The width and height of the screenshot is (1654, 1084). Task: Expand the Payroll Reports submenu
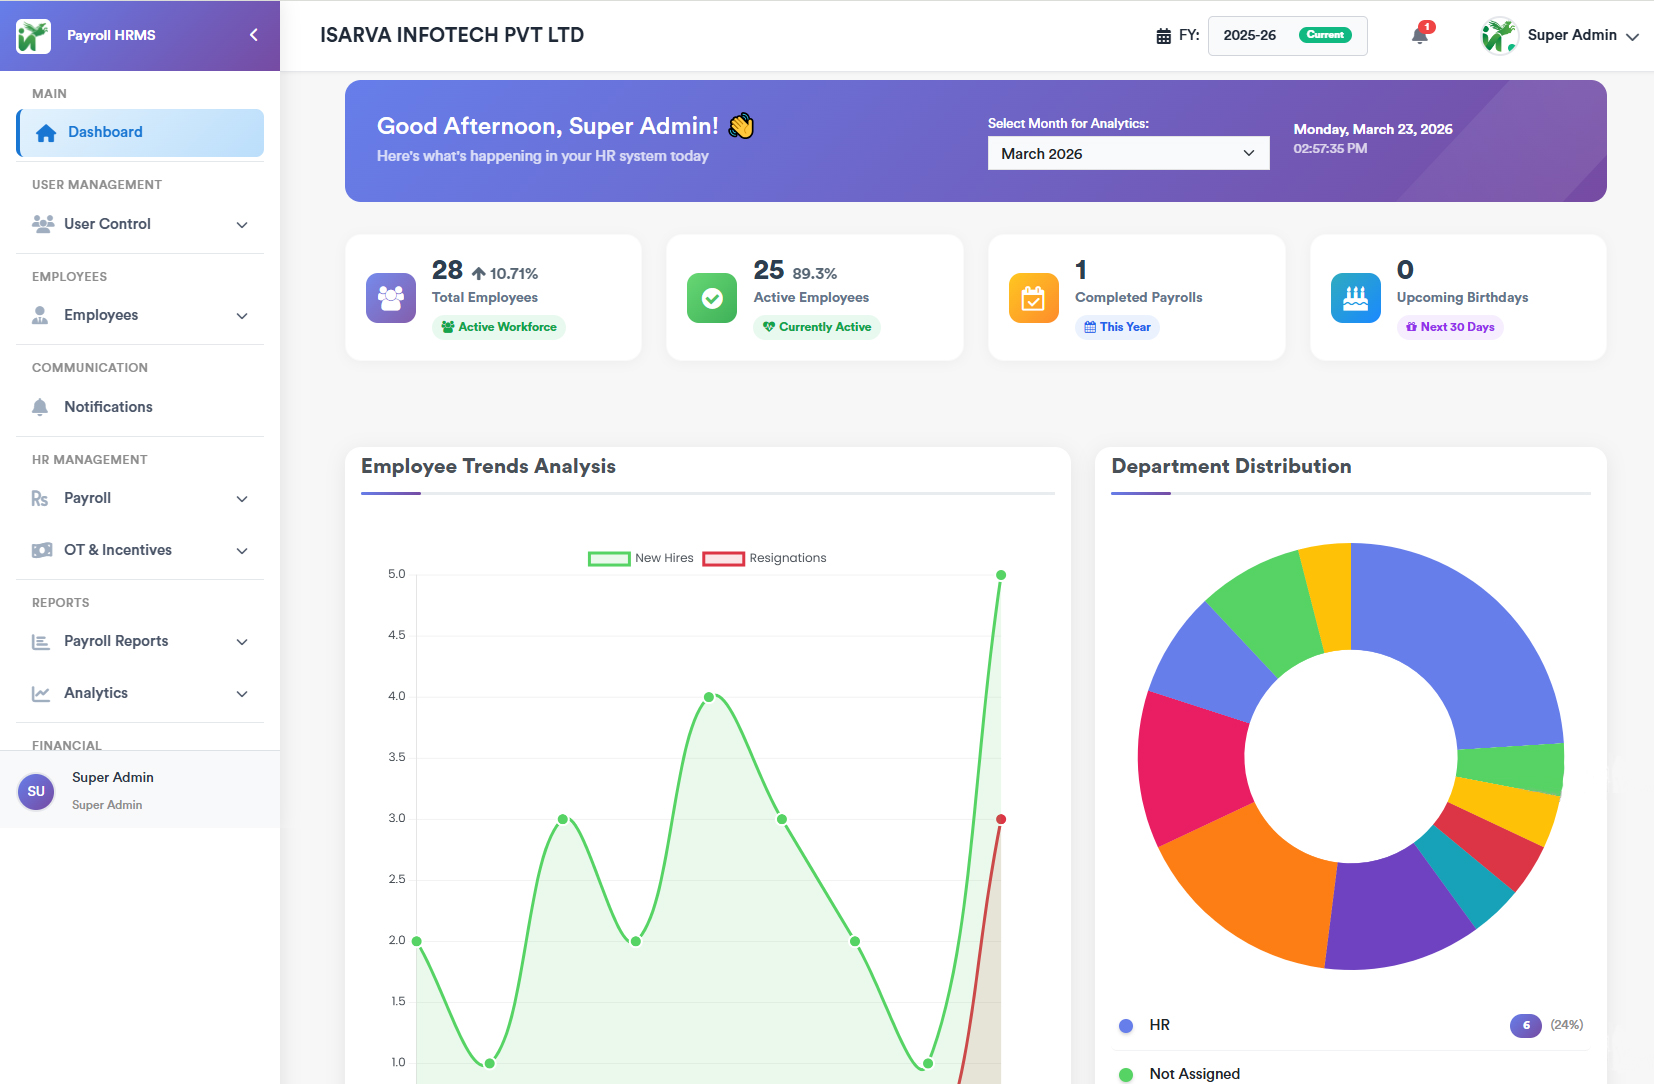pos(140,641)
